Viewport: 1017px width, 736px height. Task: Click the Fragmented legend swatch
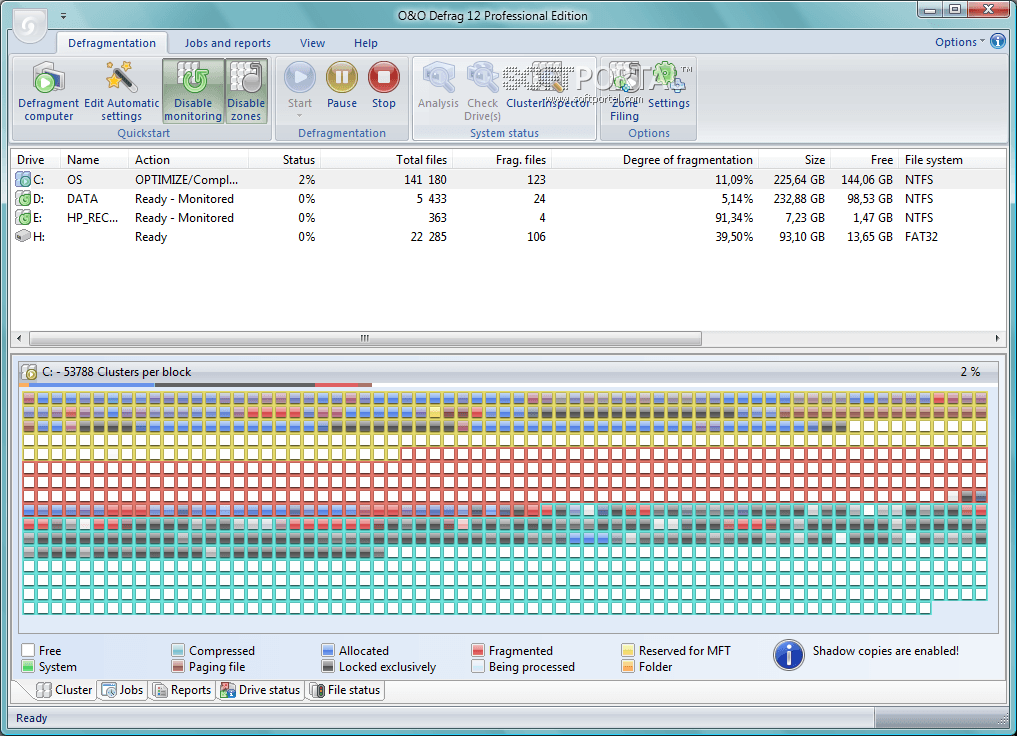(478, 650)
